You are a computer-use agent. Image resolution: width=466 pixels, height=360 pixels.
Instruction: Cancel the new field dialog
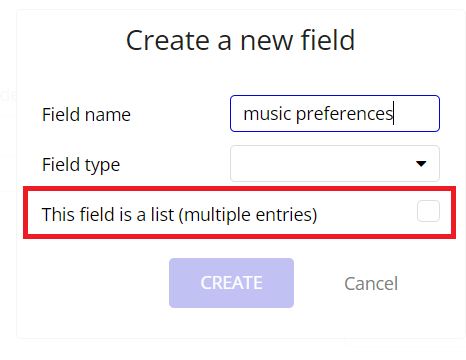point(371,283)
